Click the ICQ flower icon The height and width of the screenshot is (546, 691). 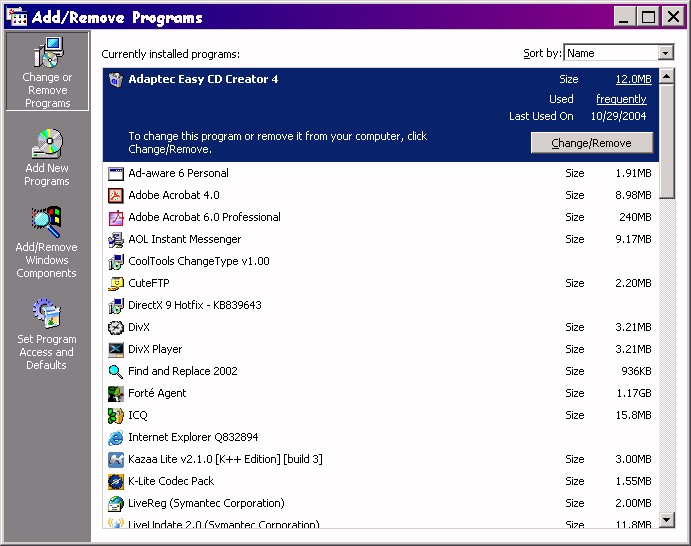click(115, 416)
